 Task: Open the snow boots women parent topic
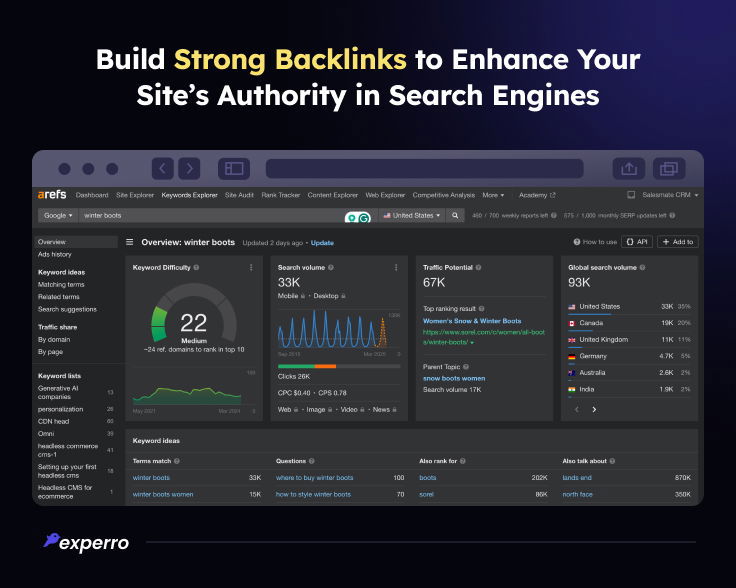tap(454, 378)
